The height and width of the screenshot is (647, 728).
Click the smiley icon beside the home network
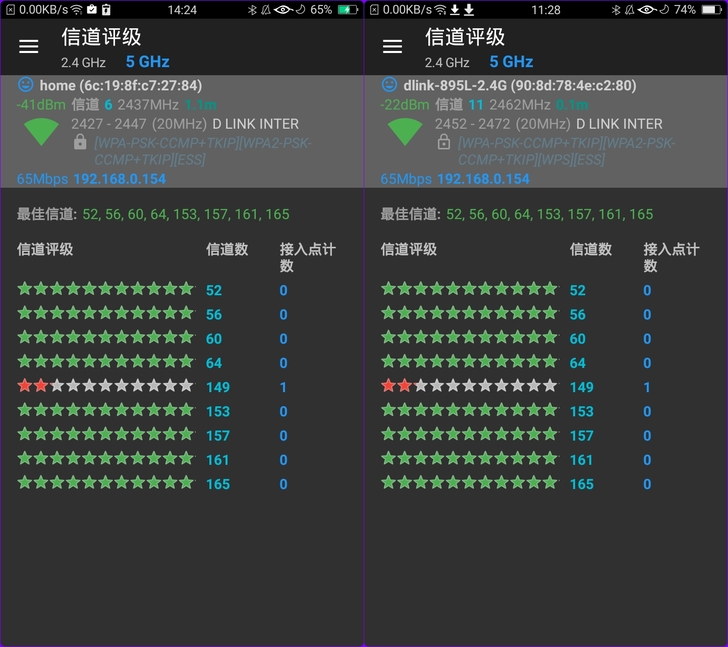pos(26,85)
